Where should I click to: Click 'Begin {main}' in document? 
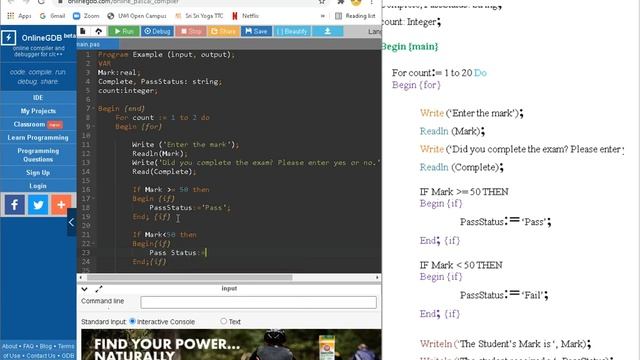click(410, 47)
